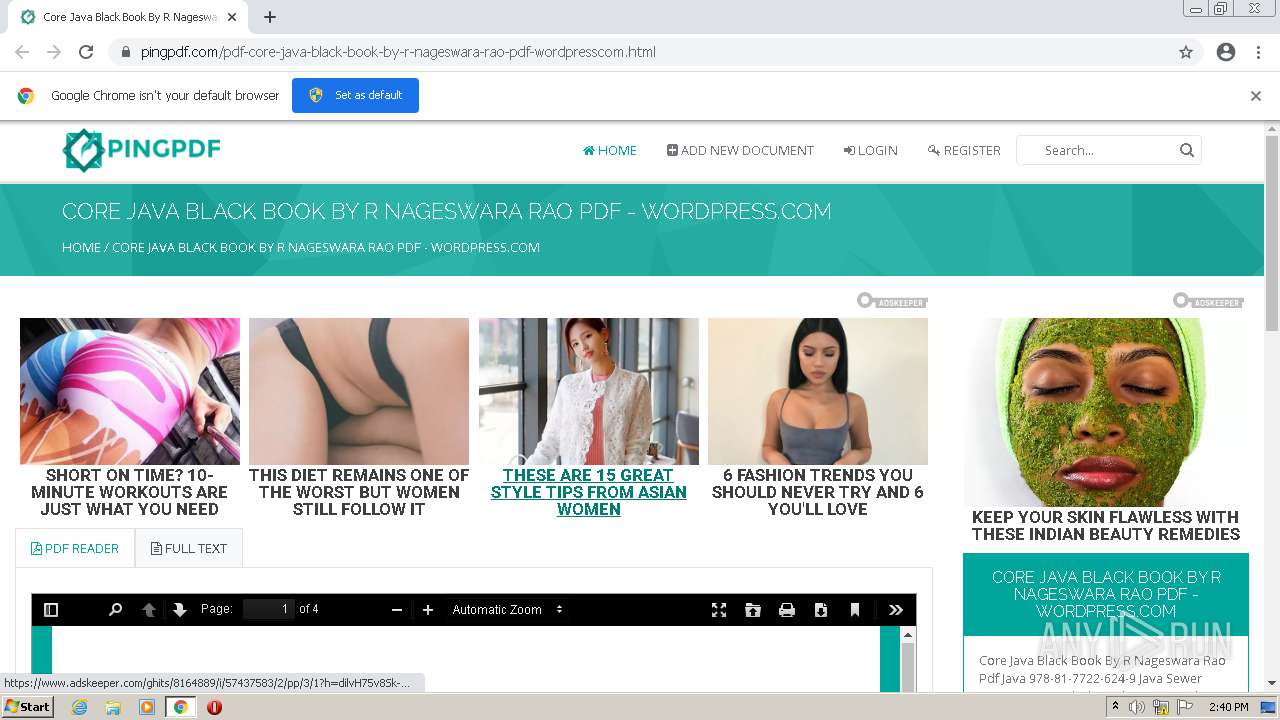Open the Automatic Zoom dropdown
Image resolution: width=1280 pixels, height=720 pixels.
pos(508,610)
